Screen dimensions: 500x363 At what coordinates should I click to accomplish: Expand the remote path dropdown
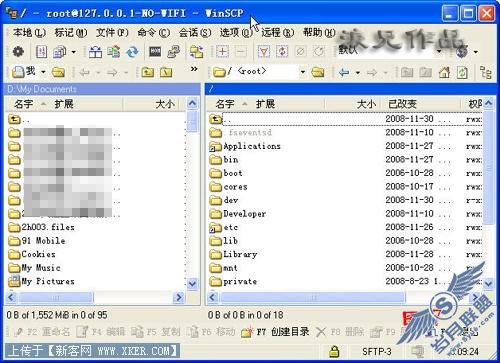(x=303, y=72)
